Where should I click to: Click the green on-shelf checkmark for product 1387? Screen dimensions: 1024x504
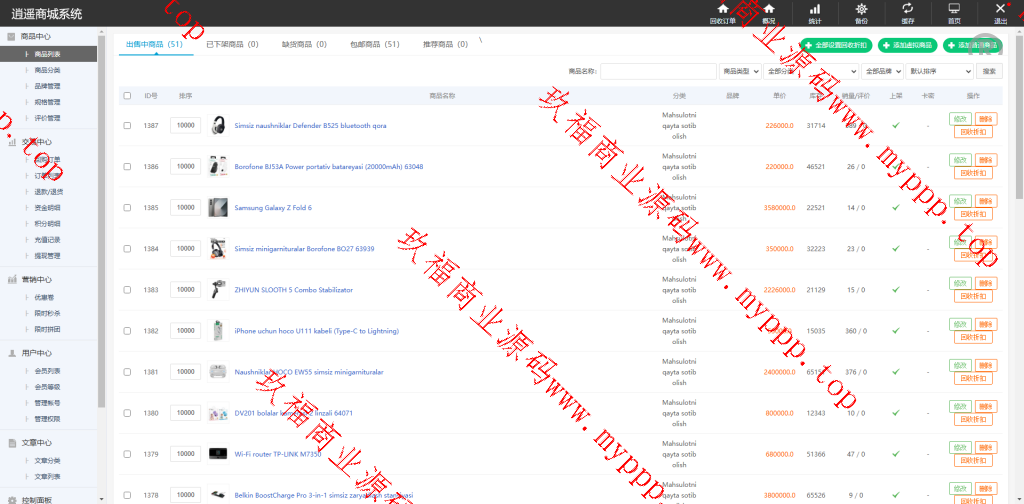(895, 125)
